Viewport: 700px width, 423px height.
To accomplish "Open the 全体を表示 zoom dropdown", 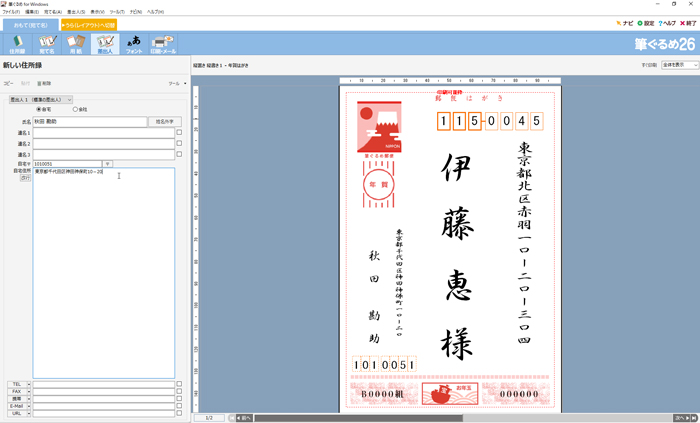I will coord(680,64).
